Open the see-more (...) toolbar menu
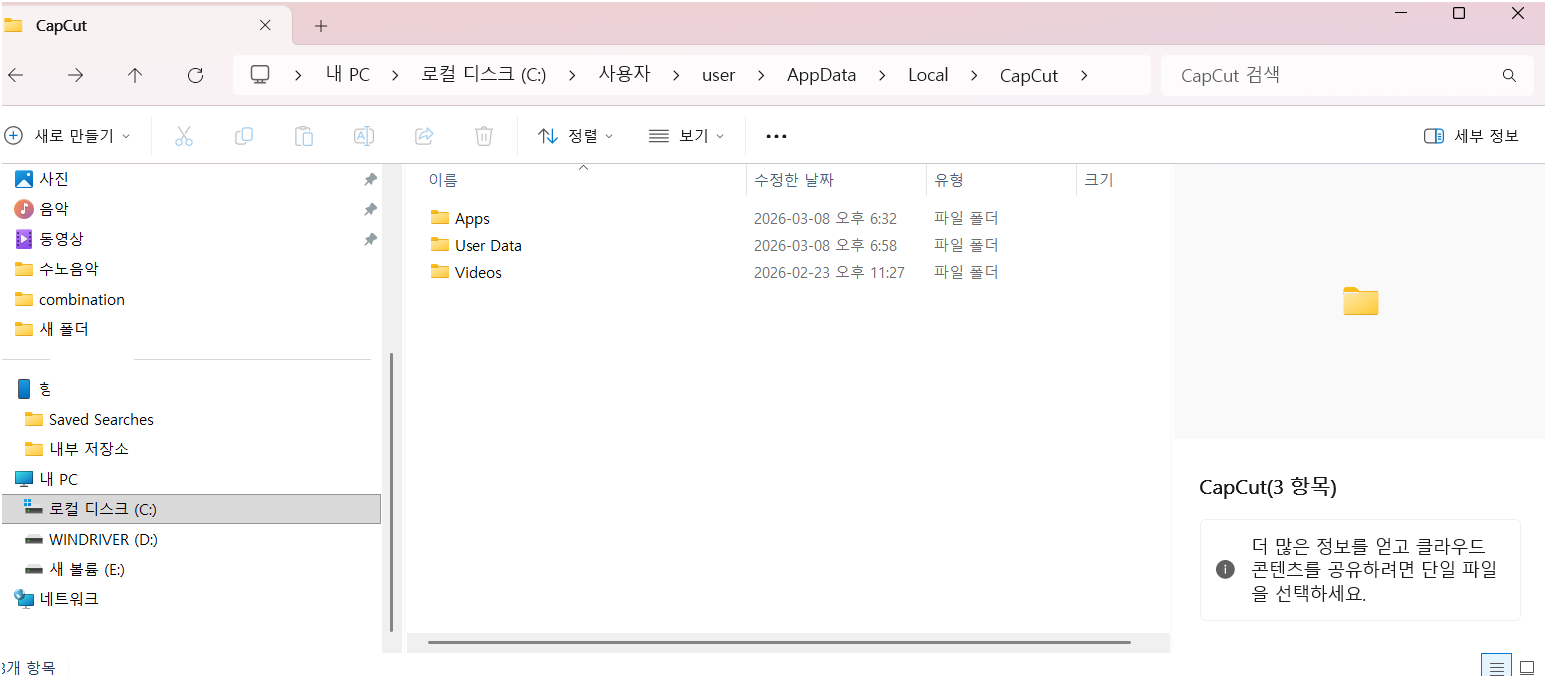The image size is (1547, 678). click(776, 135)
